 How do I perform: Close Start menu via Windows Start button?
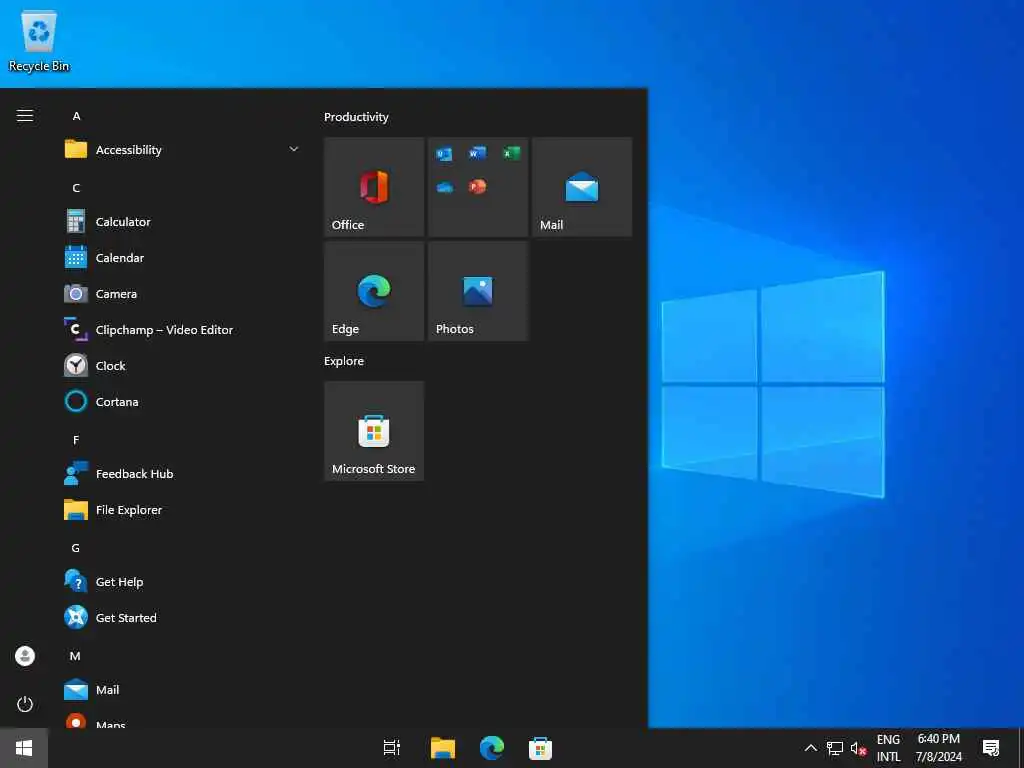[x=24, y=748]
